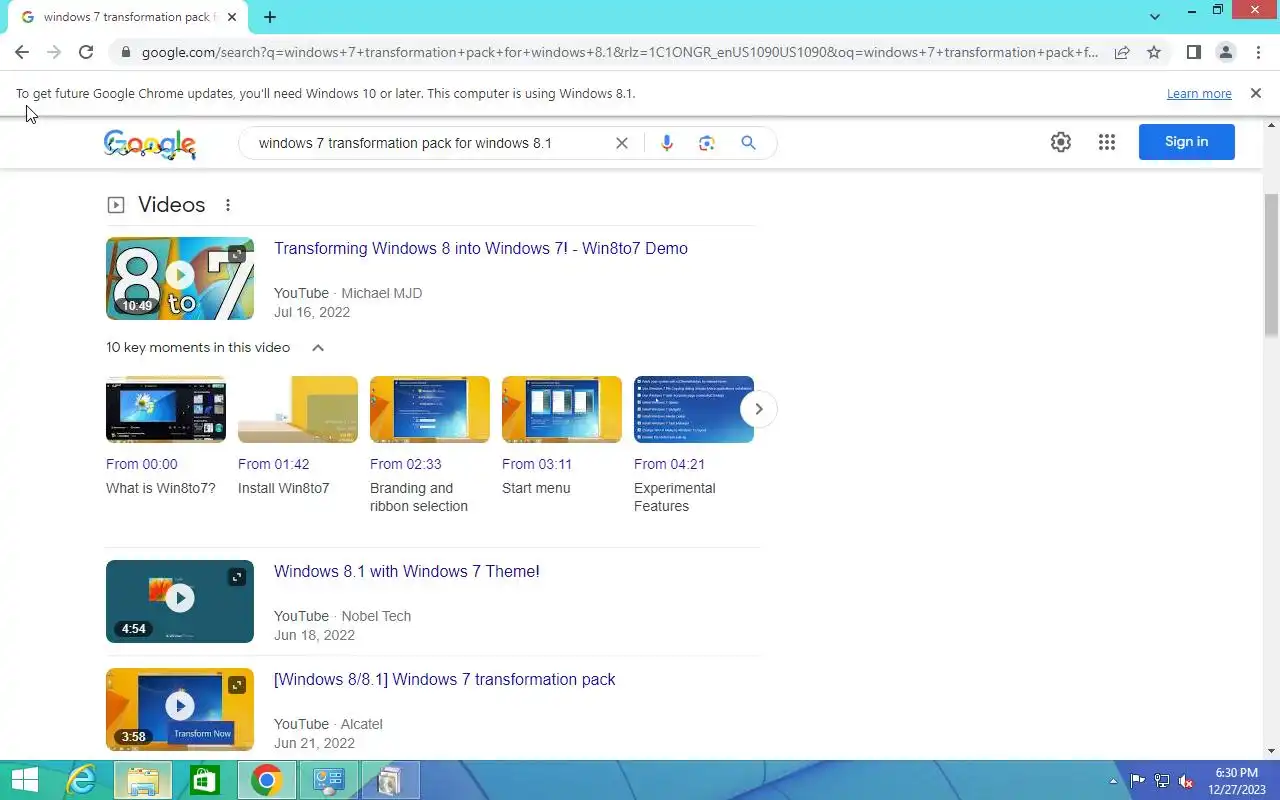Viewport: 1280px width, 800px height.
Task: Open the Windows Store taskbar icon
Action: click(204, 780)
